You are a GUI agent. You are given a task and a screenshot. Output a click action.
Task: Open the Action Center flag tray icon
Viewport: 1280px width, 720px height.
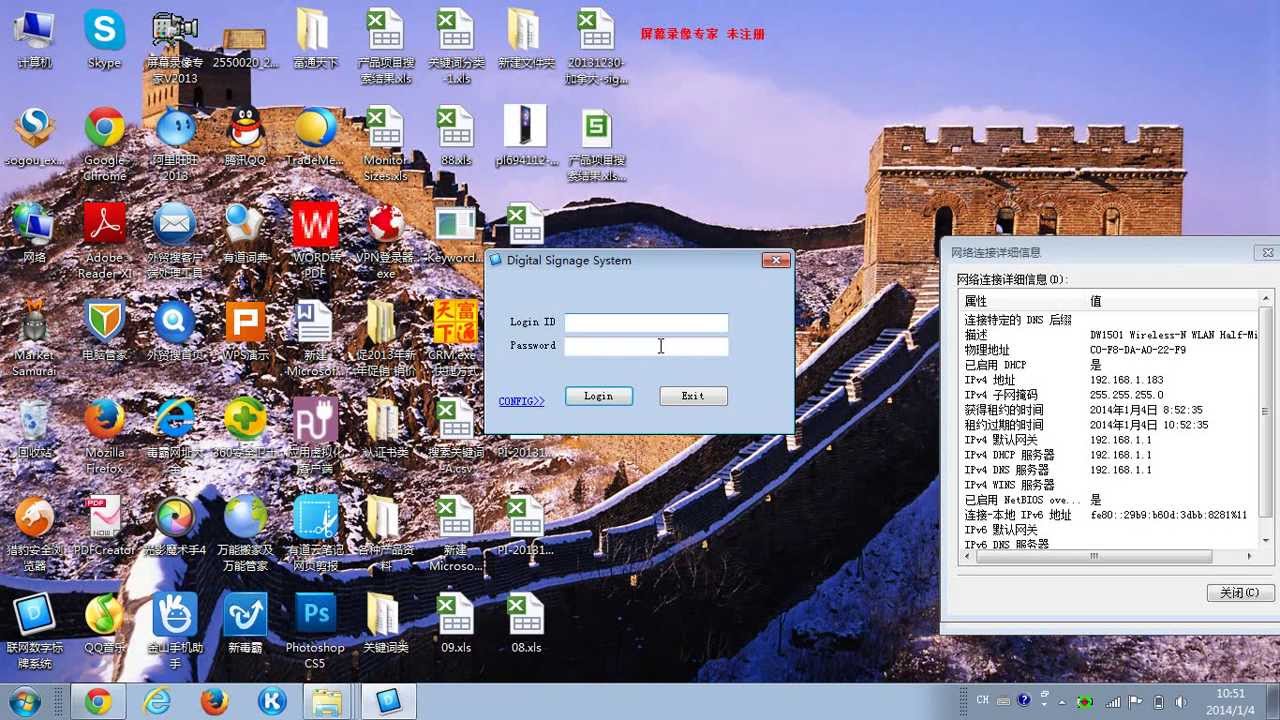click(x=1135, y=701)
